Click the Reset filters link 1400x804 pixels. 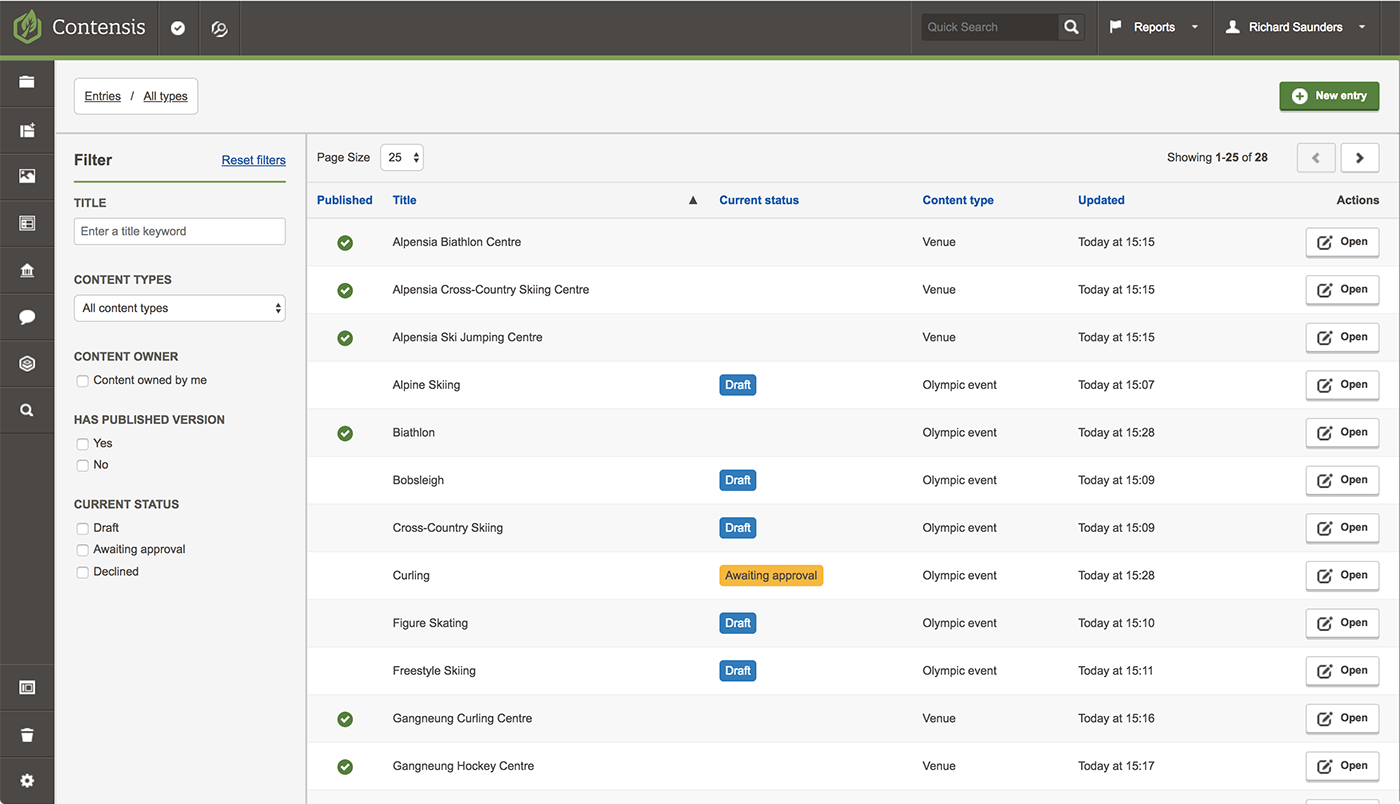click(254, 160)
